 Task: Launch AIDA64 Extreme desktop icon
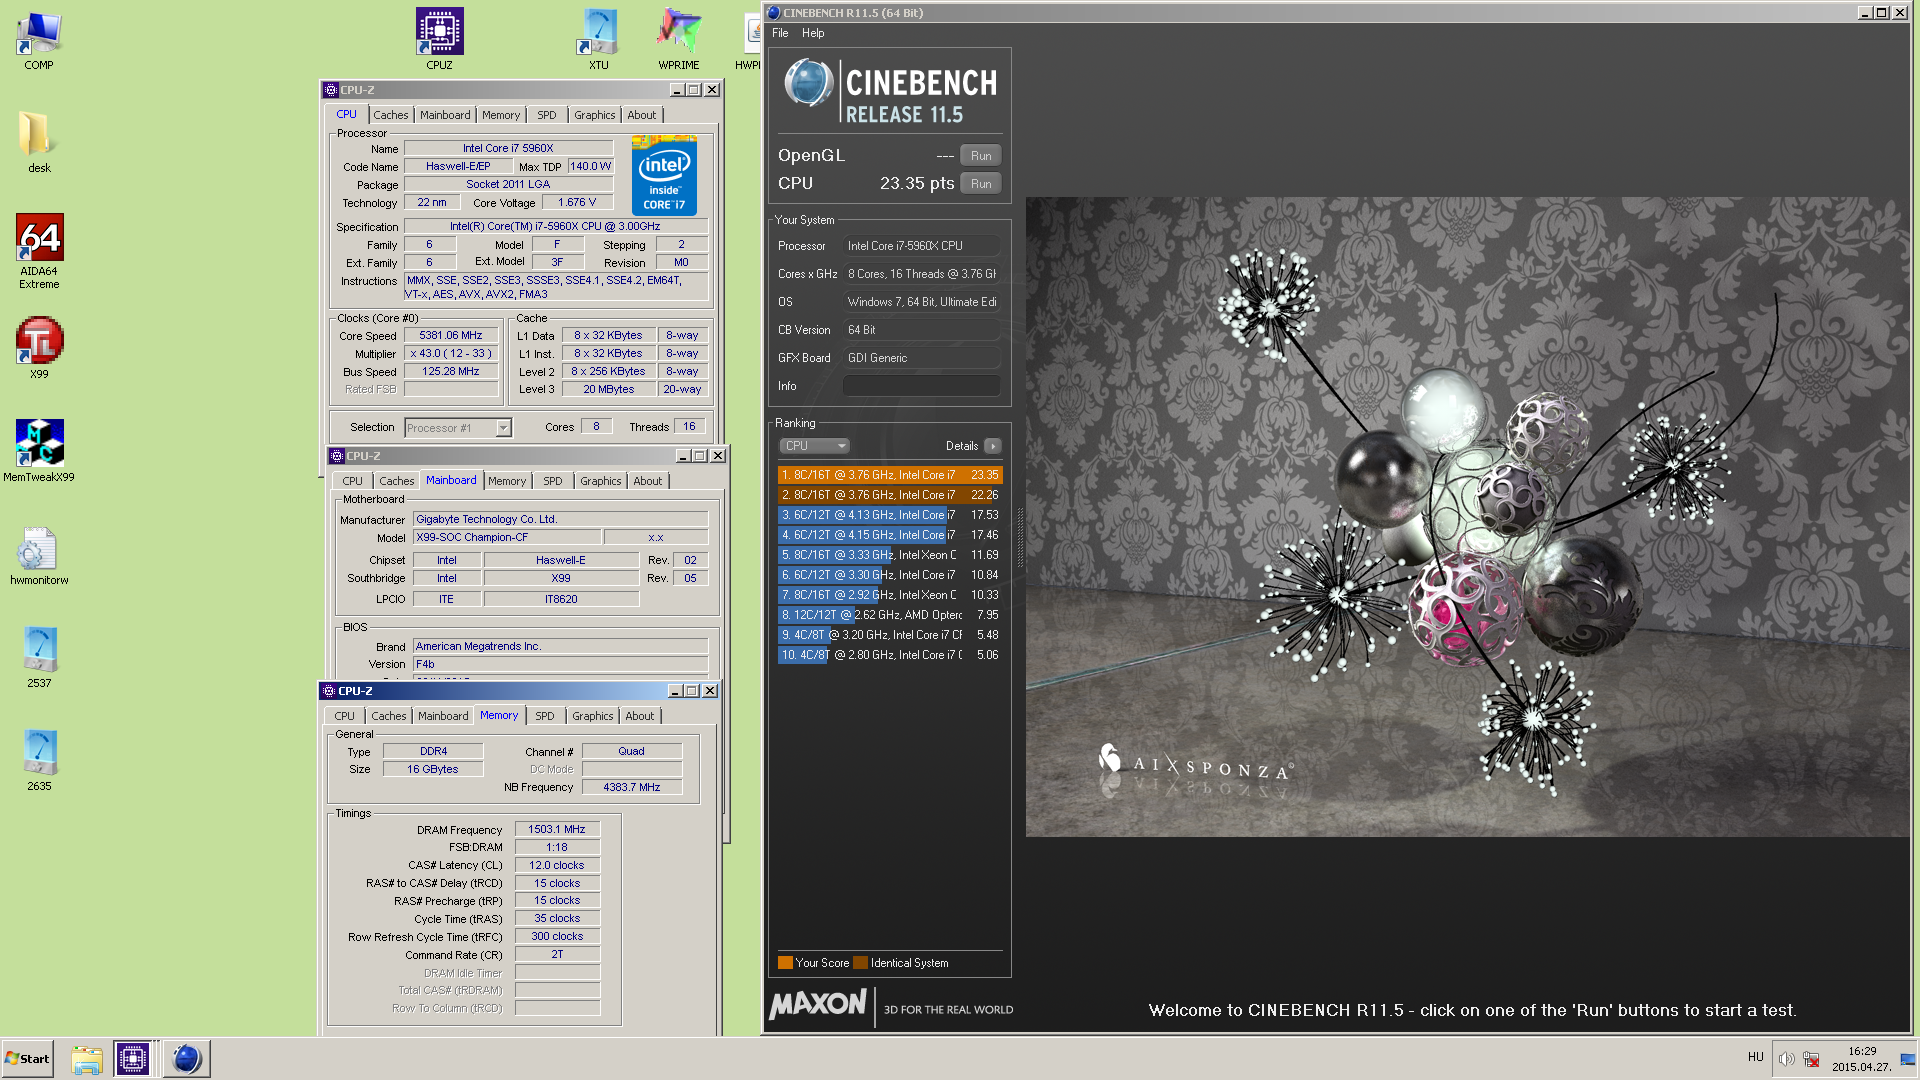pyautogui.click(x=39, y=251)
